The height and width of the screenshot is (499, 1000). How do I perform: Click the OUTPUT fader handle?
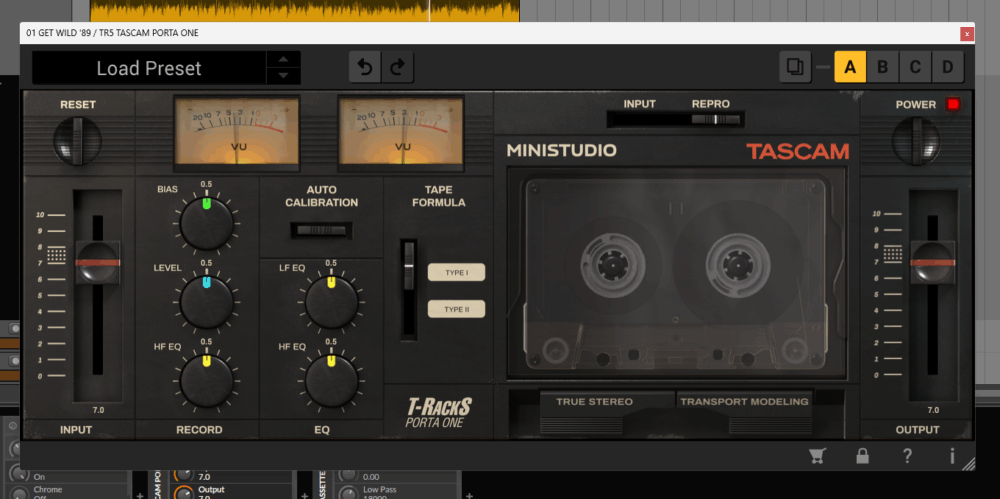932,262
